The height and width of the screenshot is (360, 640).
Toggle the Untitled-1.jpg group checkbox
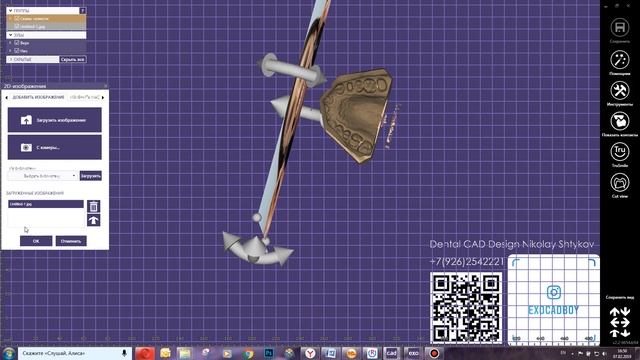(x=17, y=26)
